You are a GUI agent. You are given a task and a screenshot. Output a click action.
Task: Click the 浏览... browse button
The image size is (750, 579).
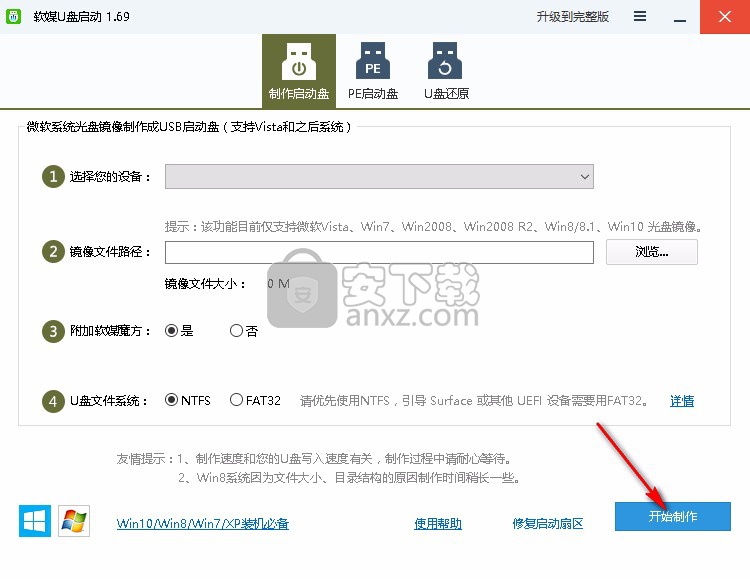[x=651, y=252]
